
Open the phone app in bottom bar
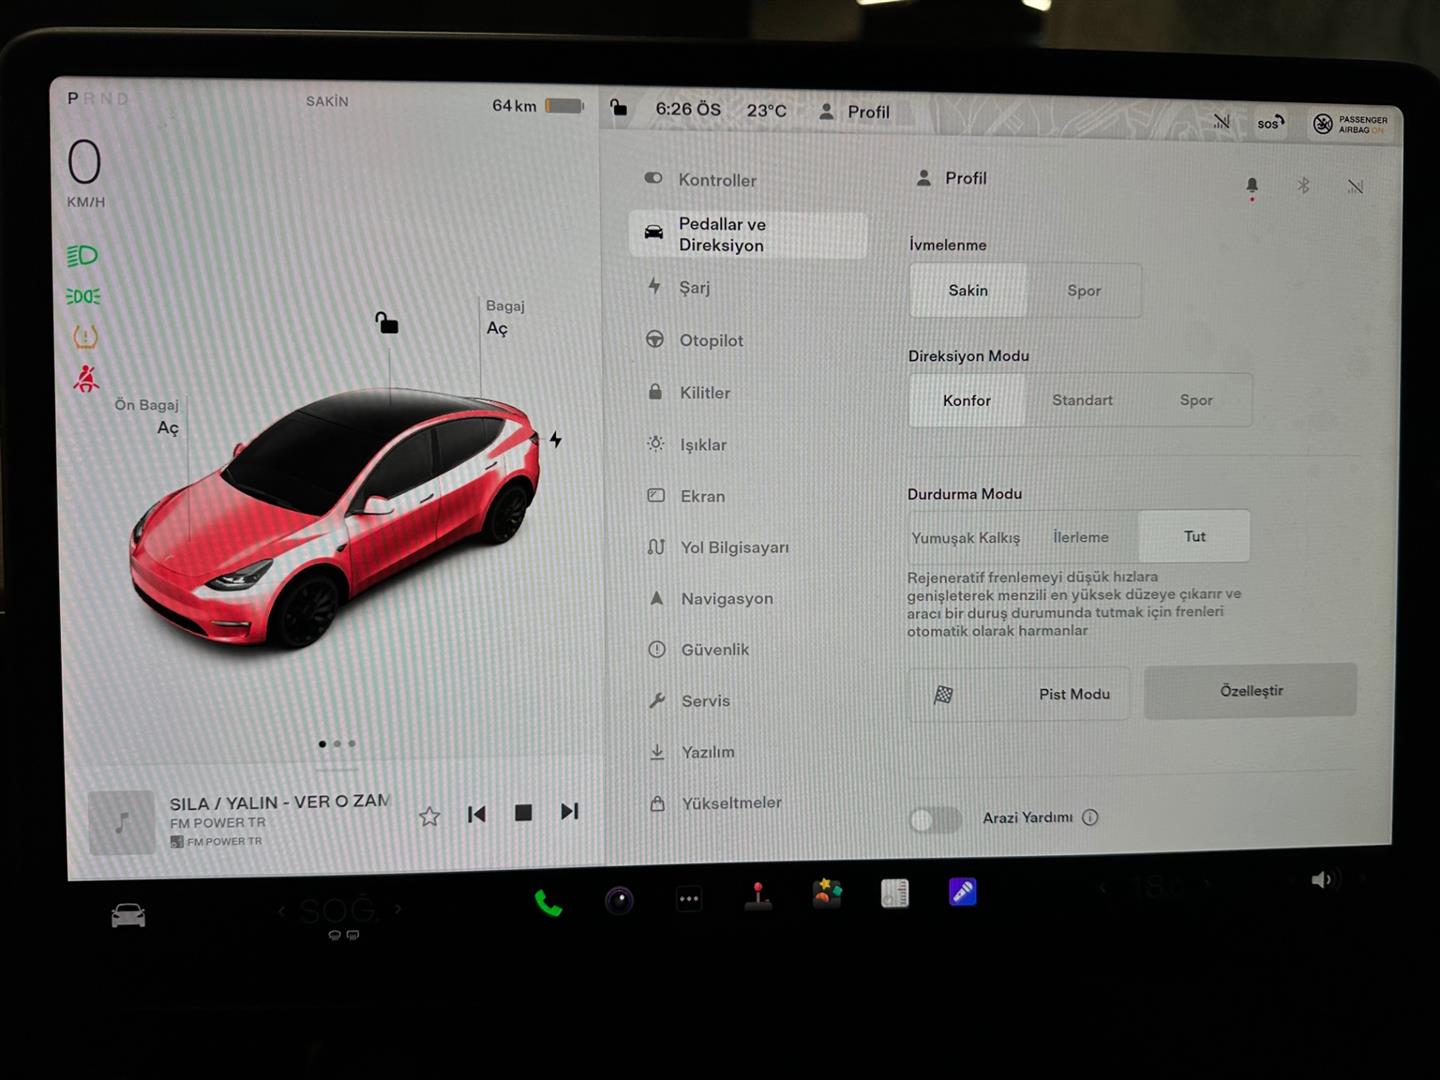(548, 902)
